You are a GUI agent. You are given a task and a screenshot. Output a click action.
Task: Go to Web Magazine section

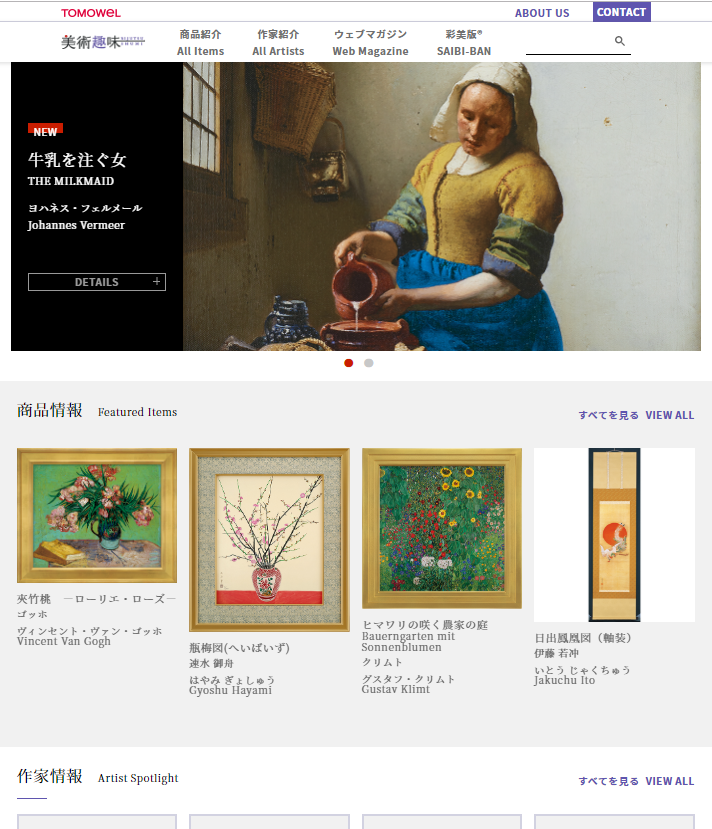tap(370, 43)
